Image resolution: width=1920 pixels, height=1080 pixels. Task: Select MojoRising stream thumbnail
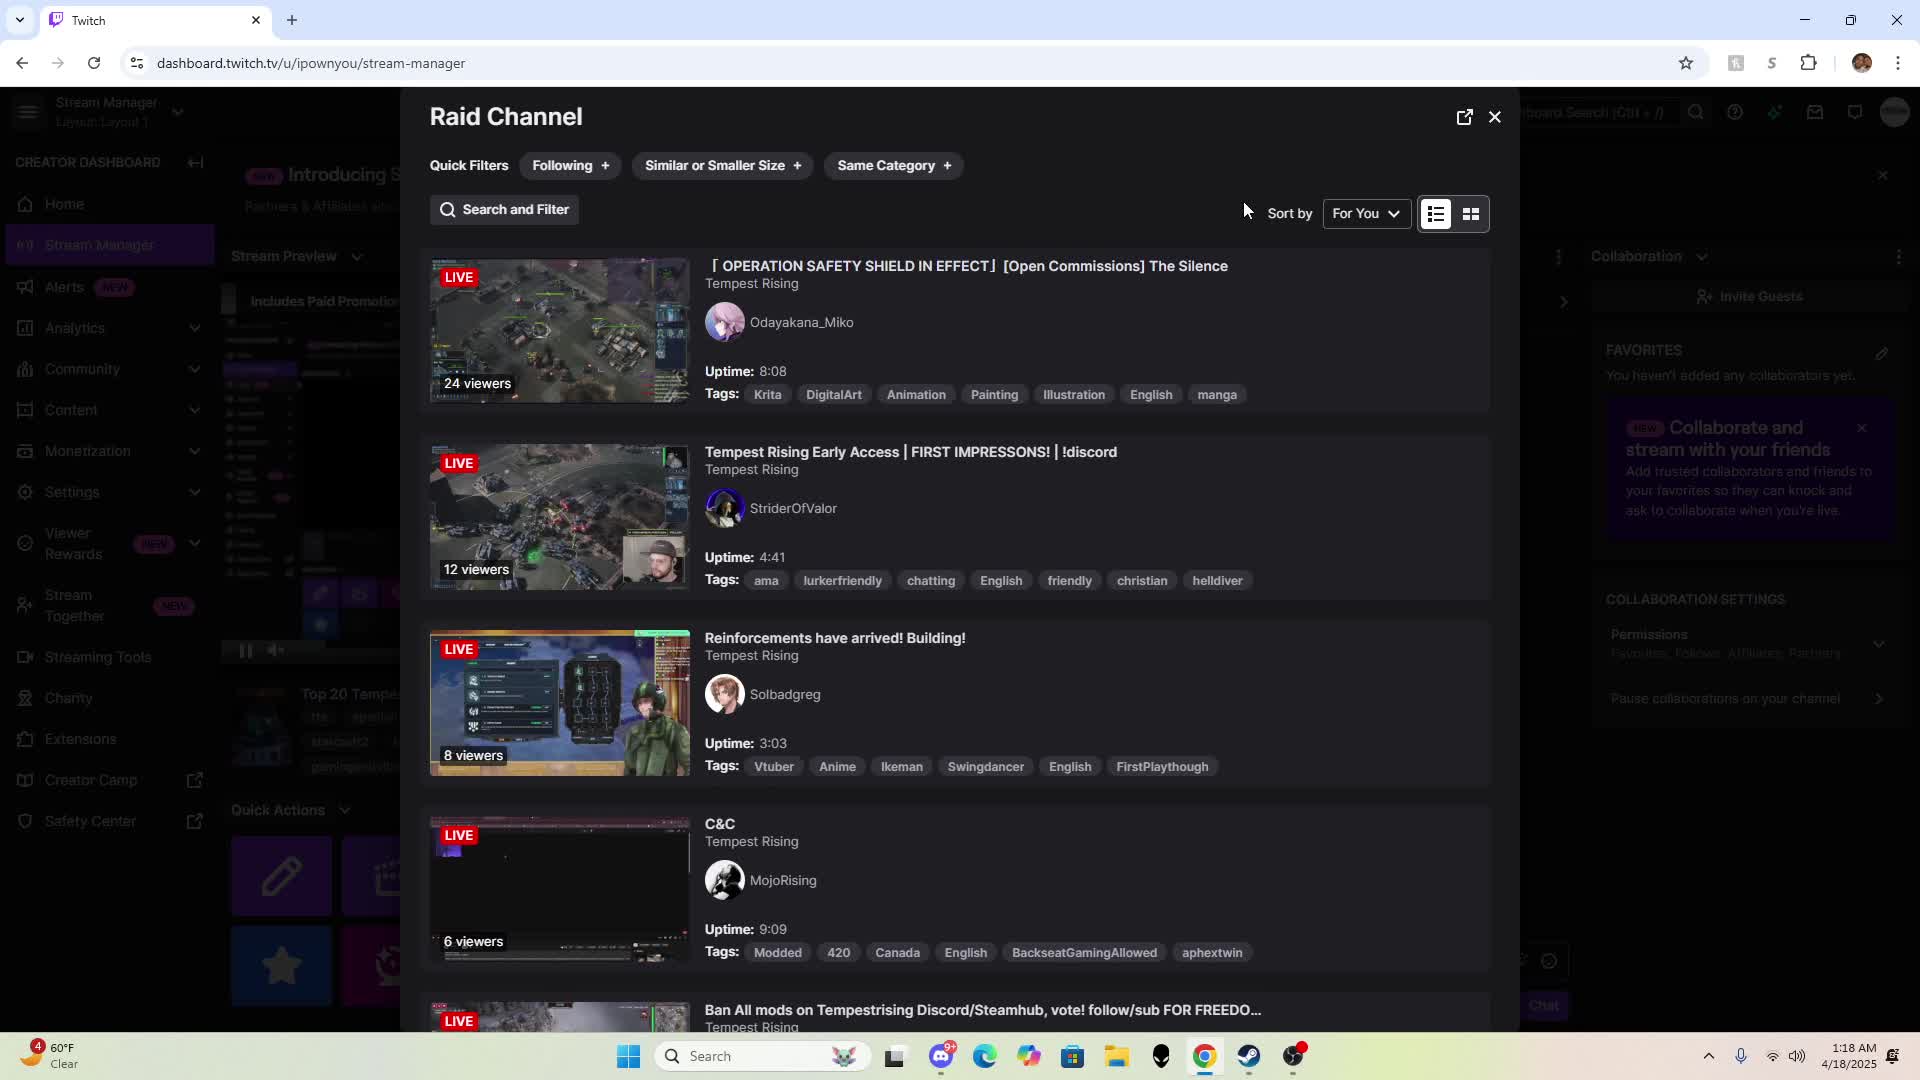tap(560, 889)
